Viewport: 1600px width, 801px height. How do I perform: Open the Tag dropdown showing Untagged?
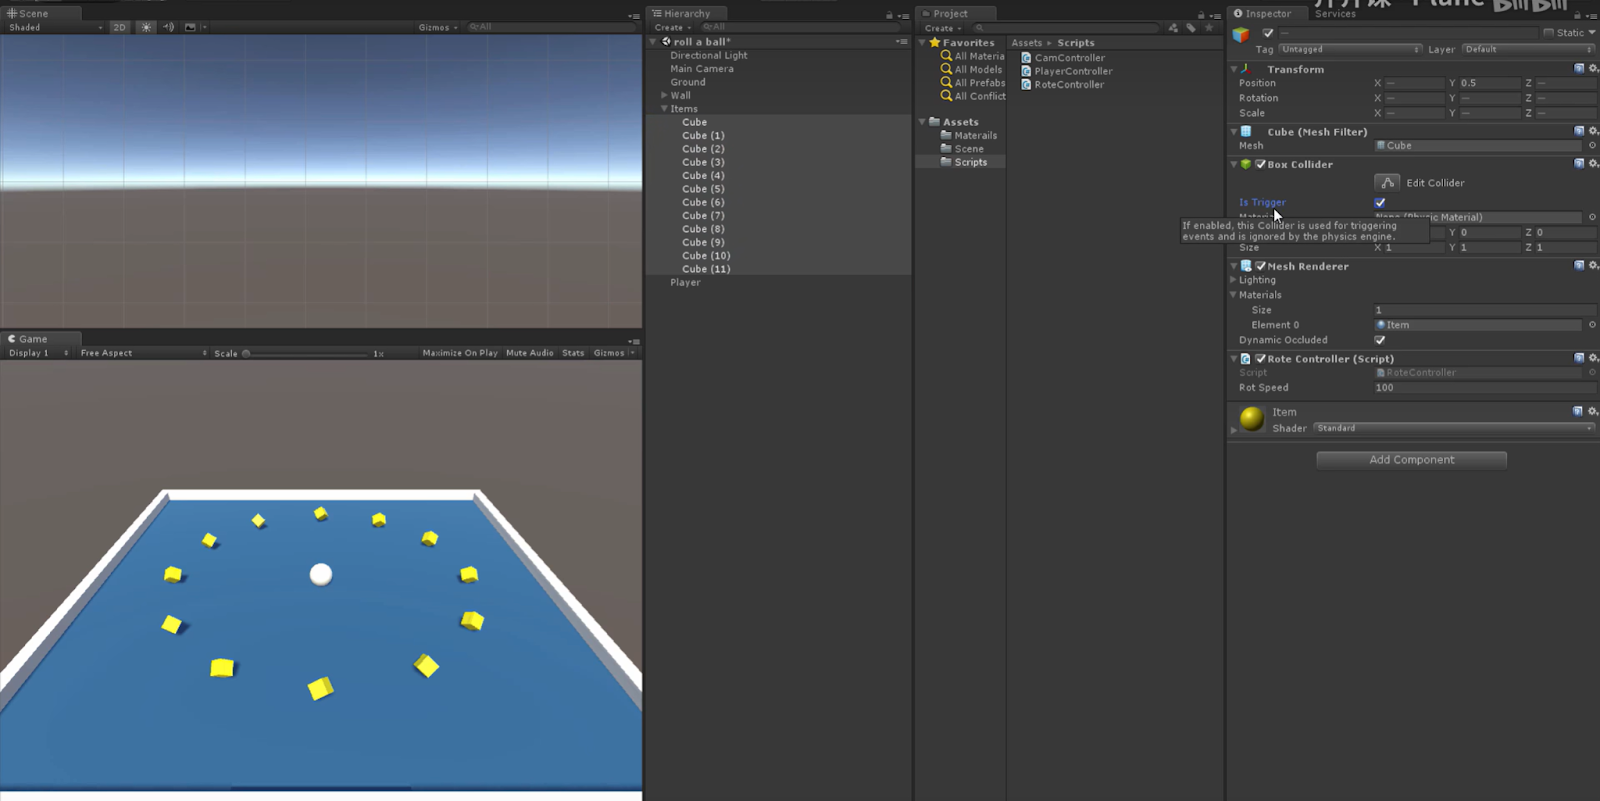[x=1350, y=49]
